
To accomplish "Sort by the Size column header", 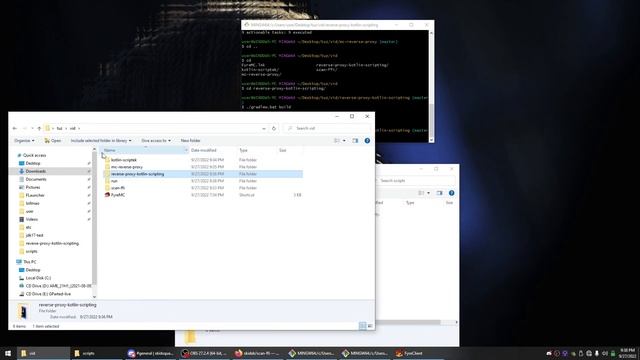I will coord(290,150).
